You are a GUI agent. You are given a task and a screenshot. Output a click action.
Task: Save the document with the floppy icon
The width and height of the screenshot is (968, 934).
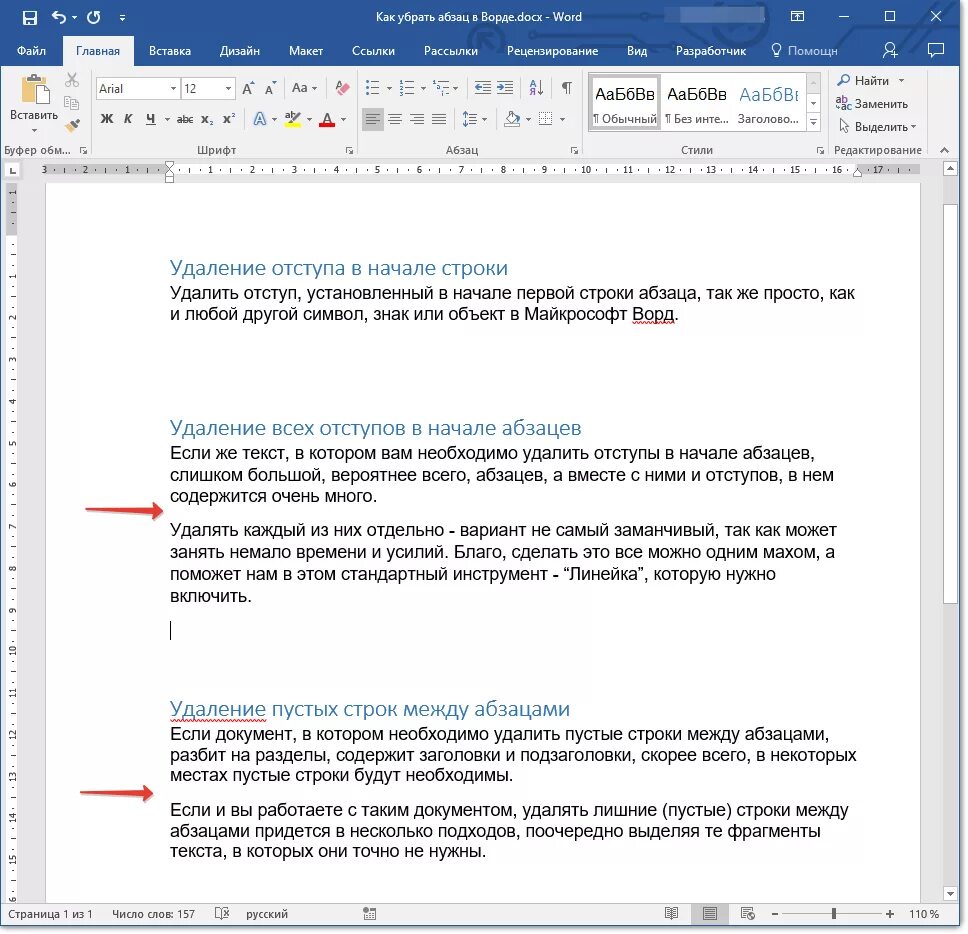(x=29, y=17)
